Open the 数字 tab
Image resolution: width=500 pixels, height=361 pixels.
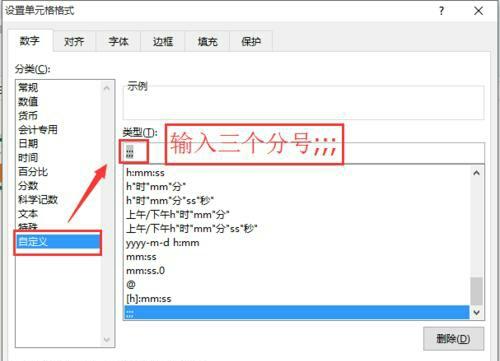tap(30, 41)
